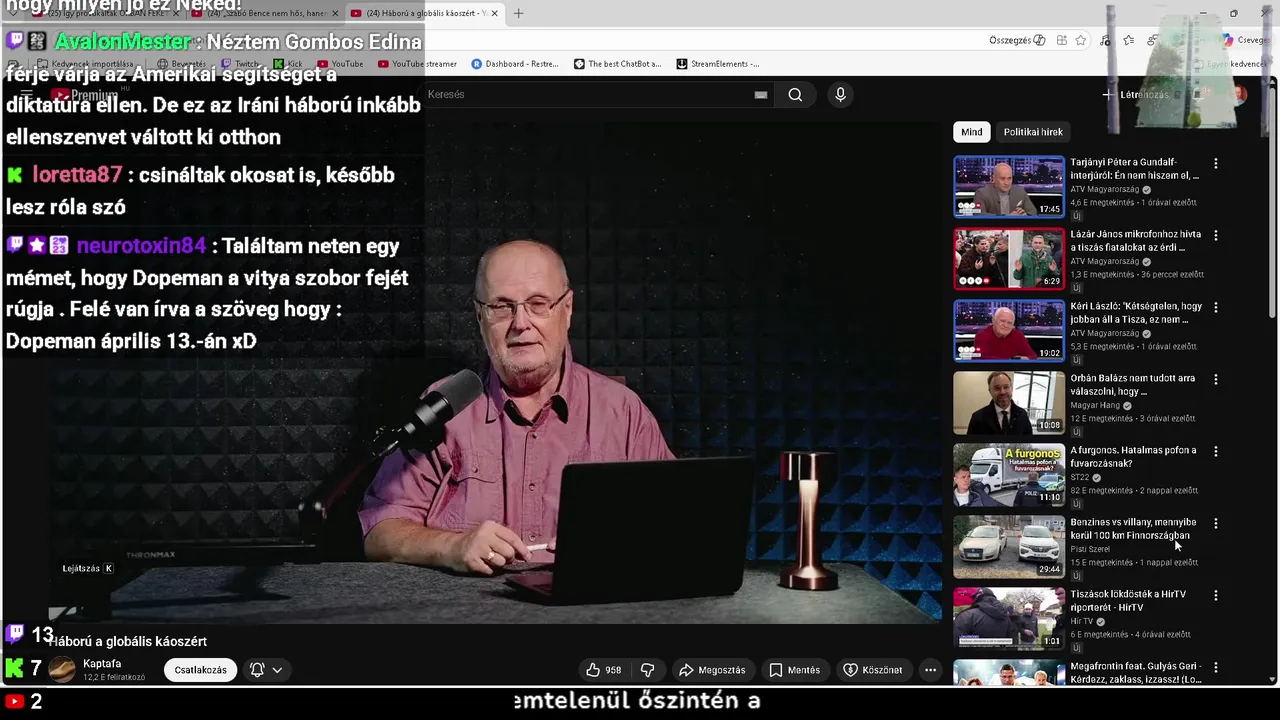1280x720 pixels.
Task: Open Kaptafa channel name link
Action: pyautogui.click(x=102, y=664)
